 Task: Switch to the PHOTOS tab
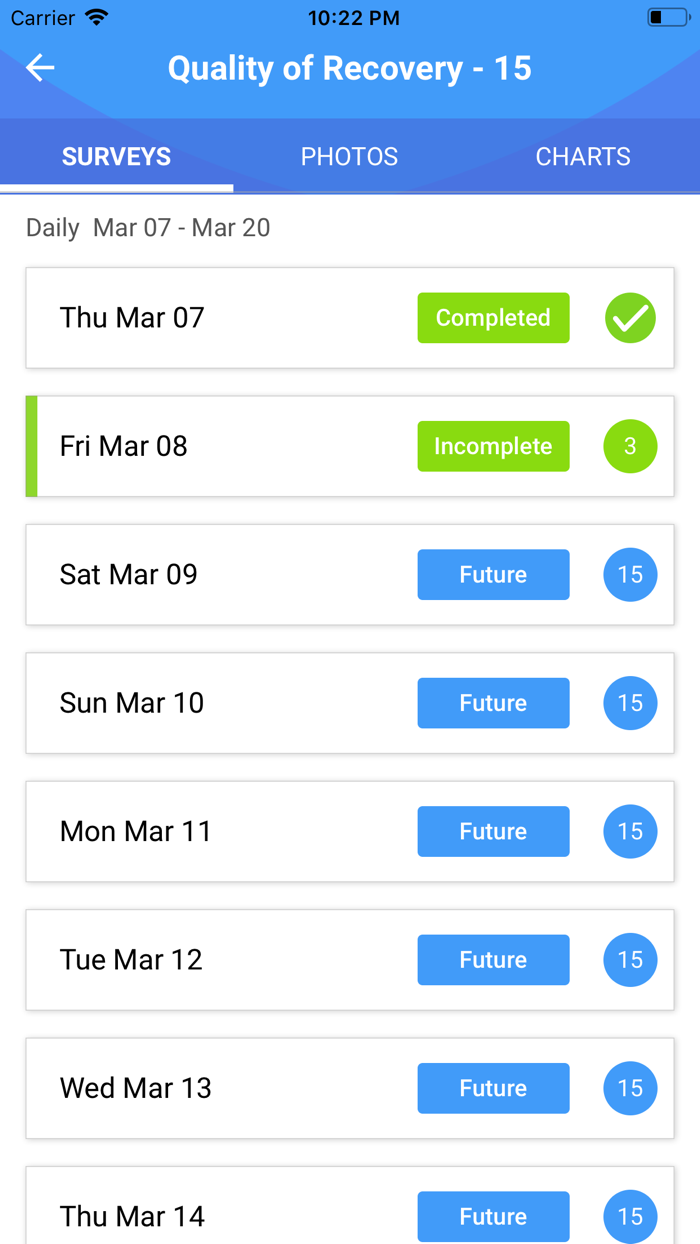pos(349,157)
